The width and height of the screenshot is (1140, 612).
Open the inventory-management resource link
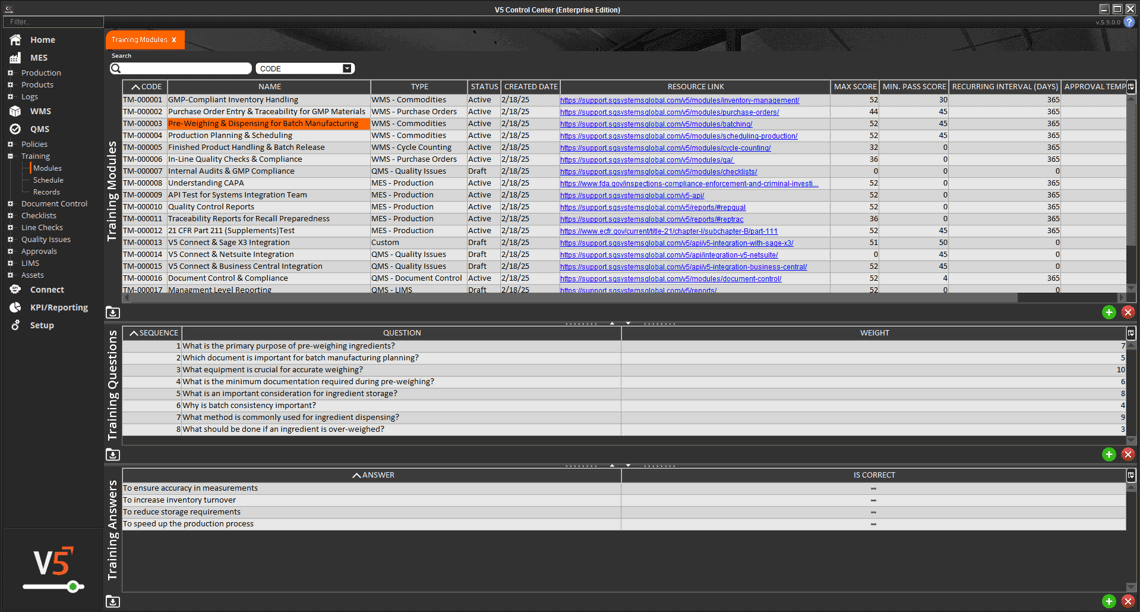(x=679, y=100)
